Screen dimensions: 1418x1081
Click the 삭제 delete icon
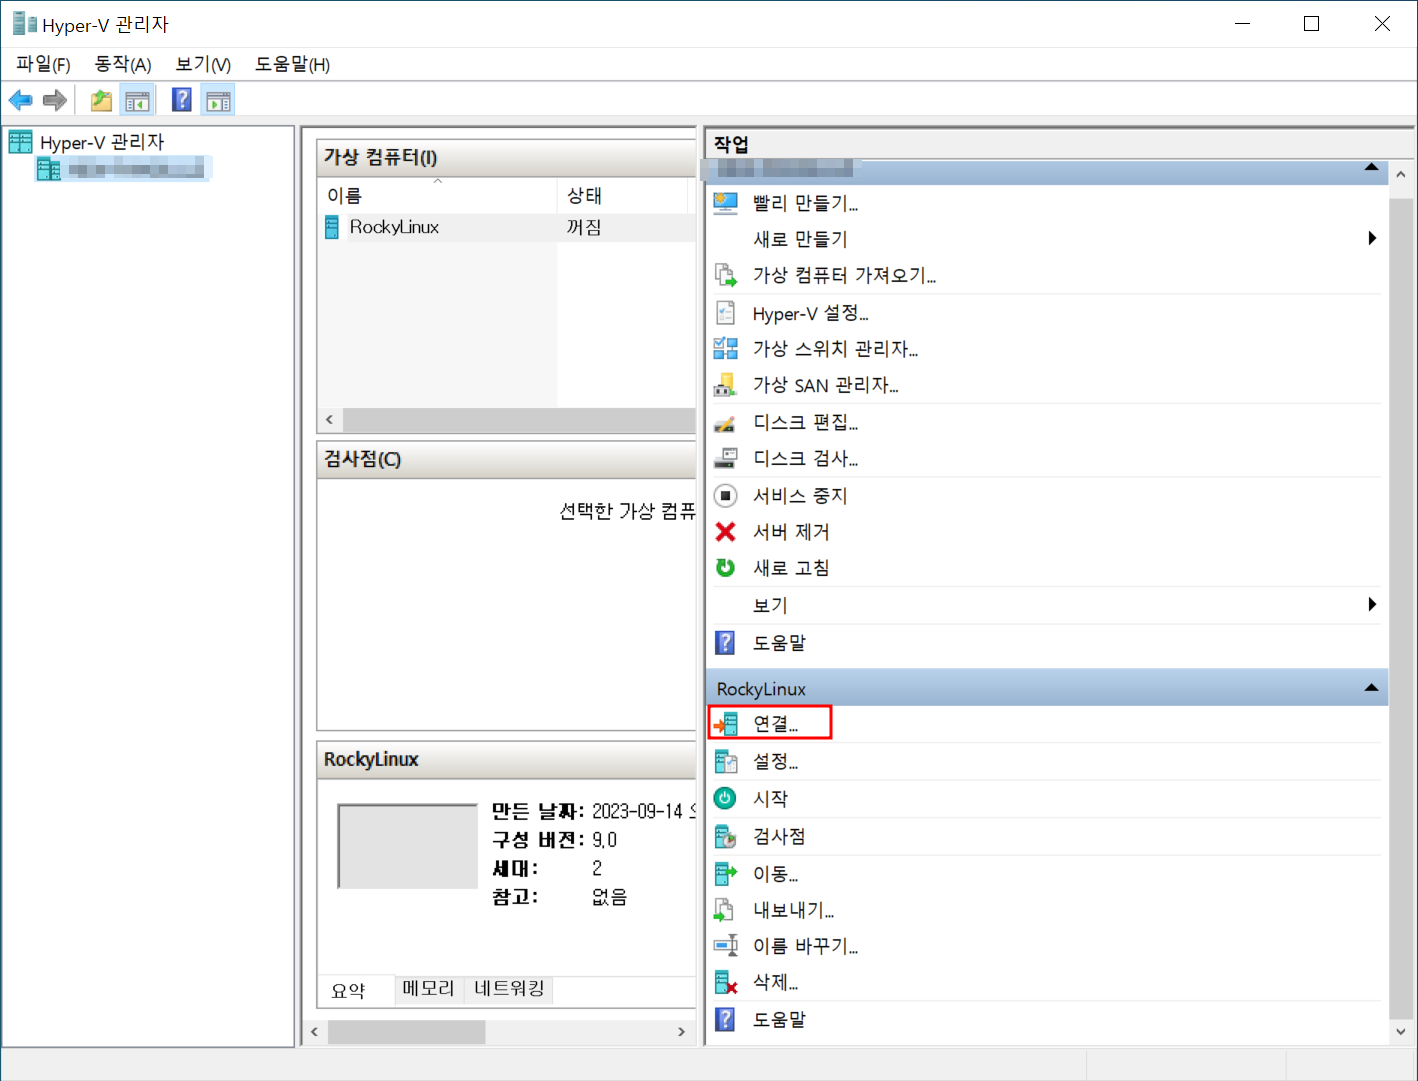(x=726, y=983)
